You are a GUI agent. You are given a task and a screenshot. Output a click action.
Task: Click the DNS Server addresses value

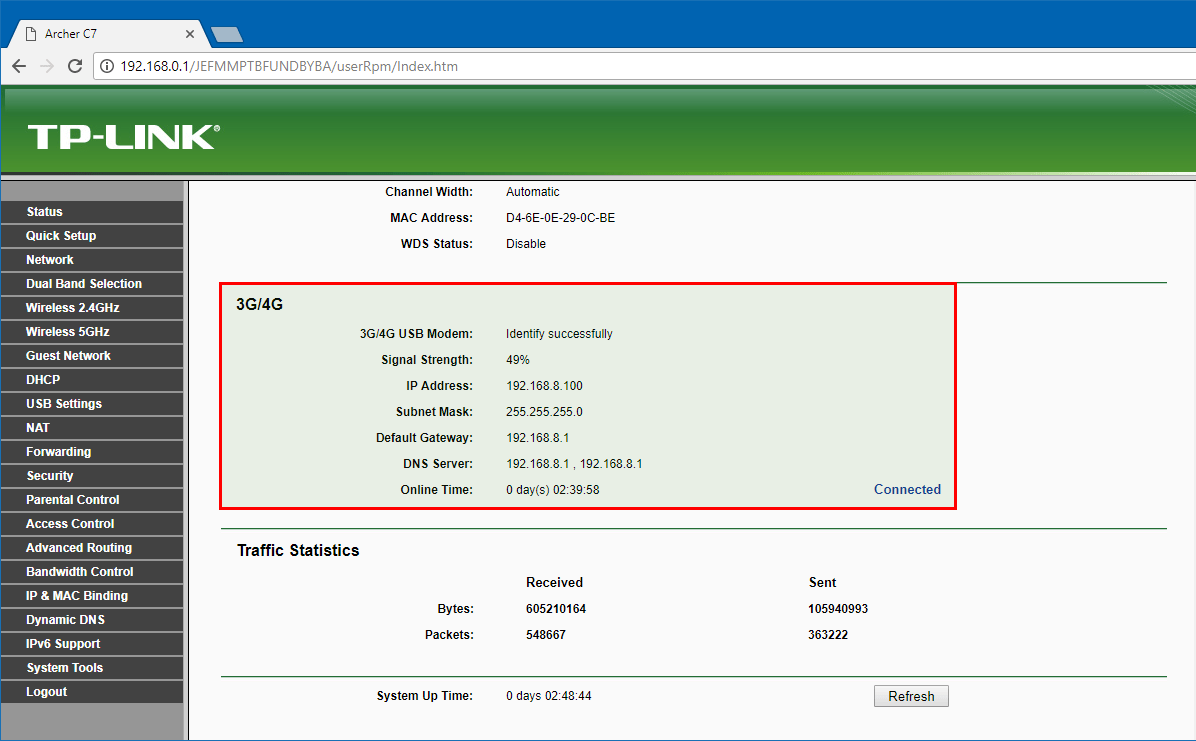coord(574,463)
